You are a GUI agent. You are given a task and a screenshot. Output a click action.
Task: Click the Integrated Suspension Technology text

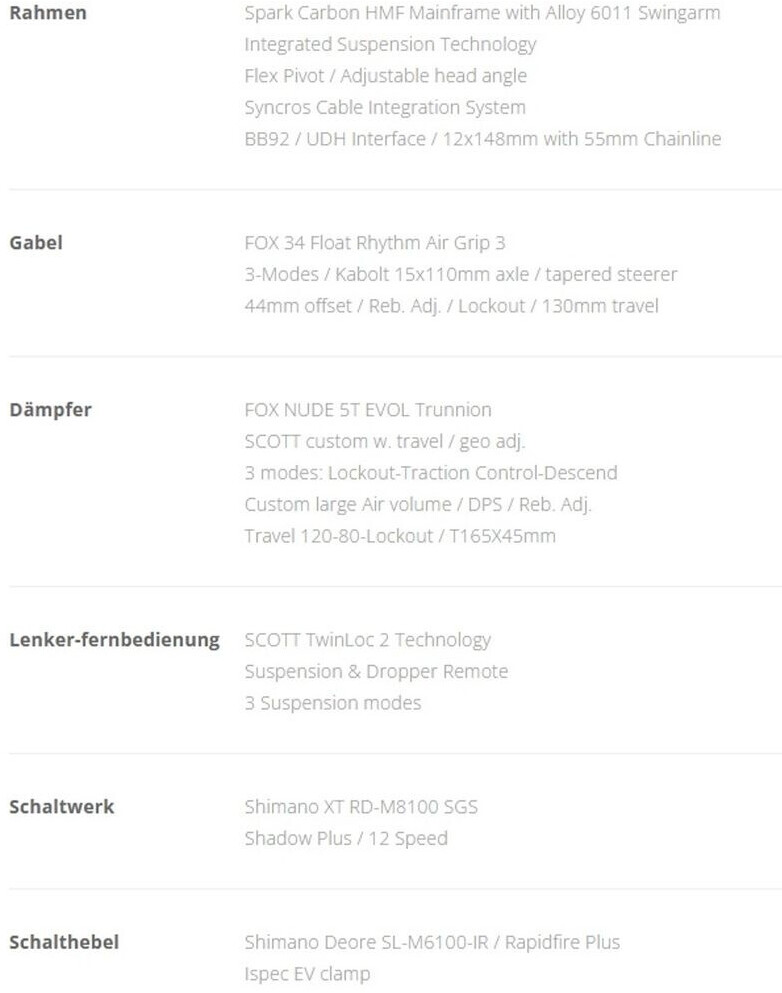pos(390,45)
